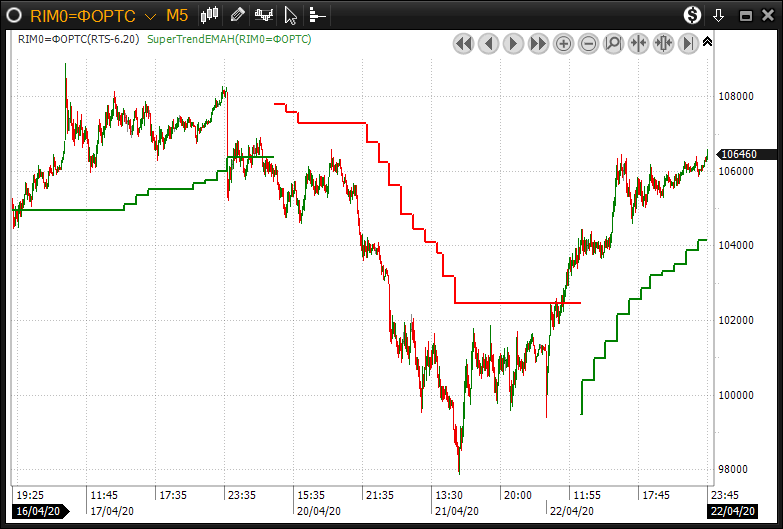The height and width of the screenshot is (529, 783).
Task: Step chart one bar back
Action: (488, 43)
